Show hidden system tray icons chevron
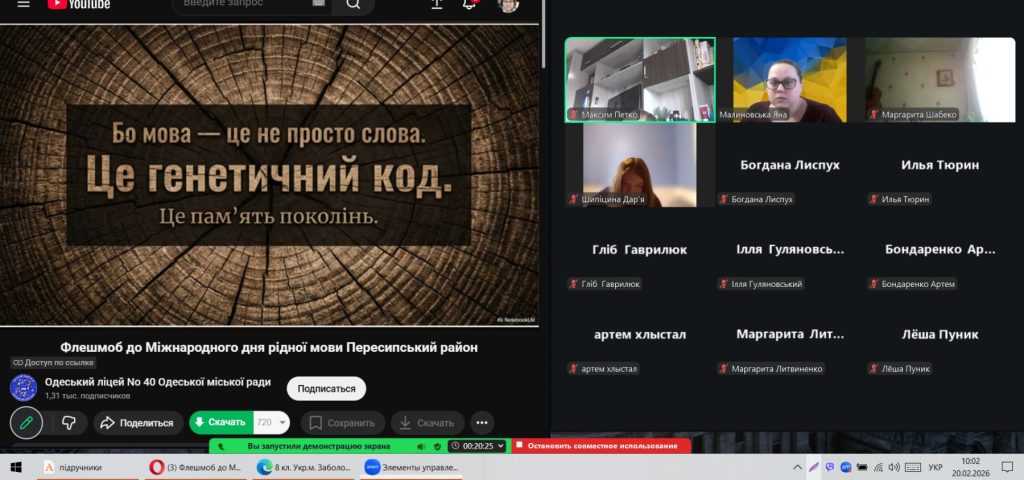 coord(797,467)
